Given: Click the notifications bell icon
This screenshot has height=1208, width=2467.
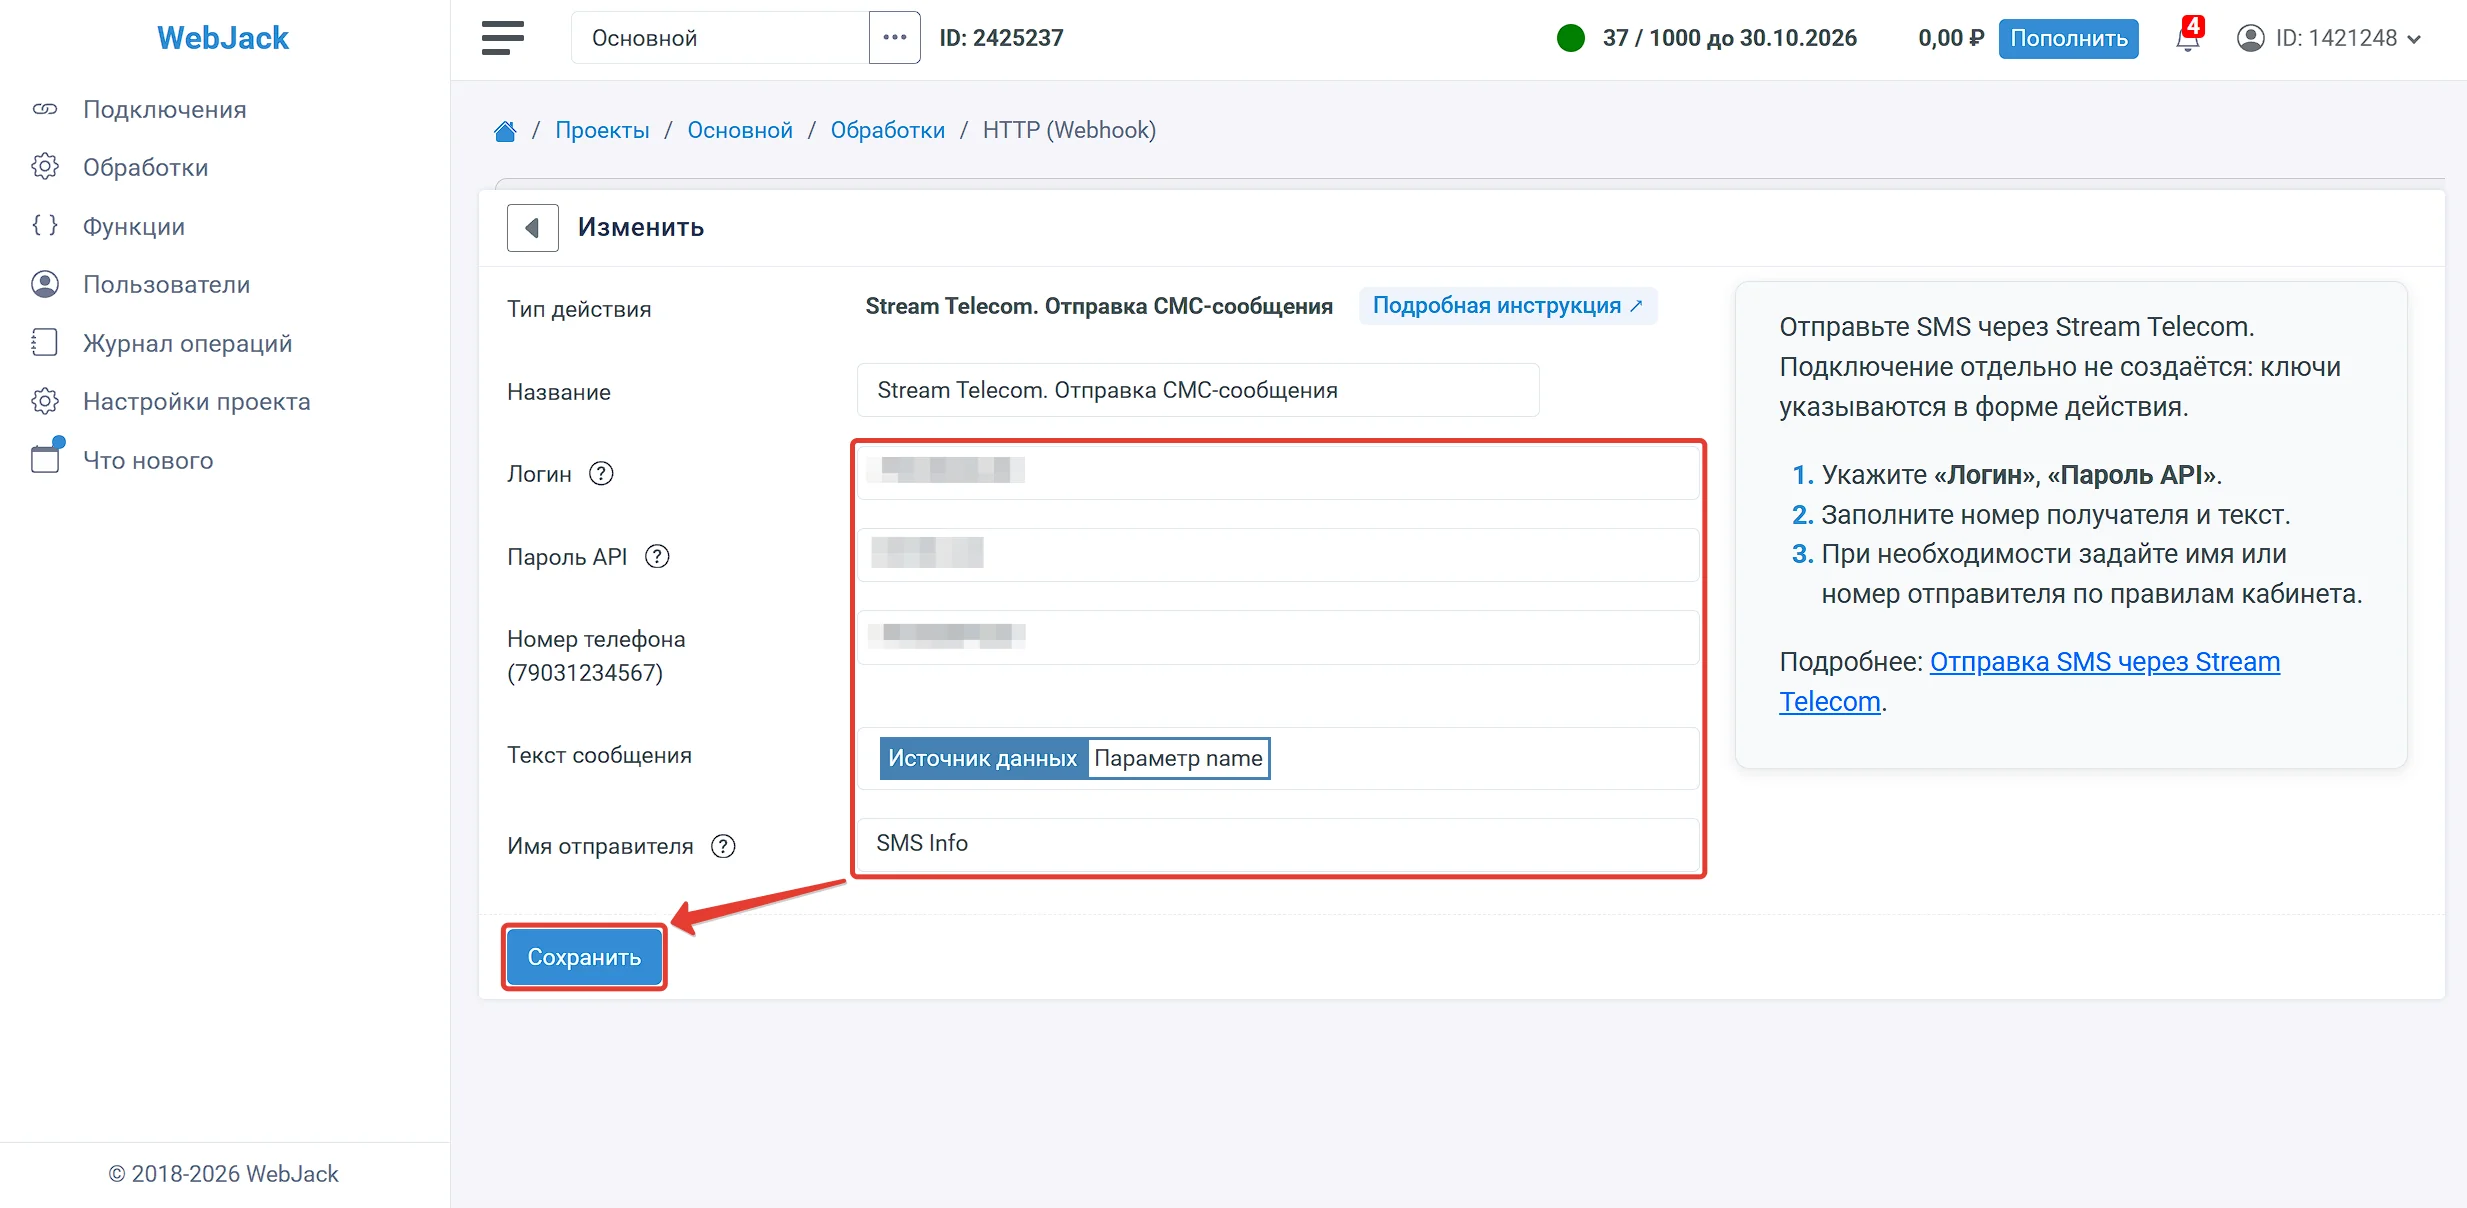Looking at the screenshot, I should (2188, 38).
